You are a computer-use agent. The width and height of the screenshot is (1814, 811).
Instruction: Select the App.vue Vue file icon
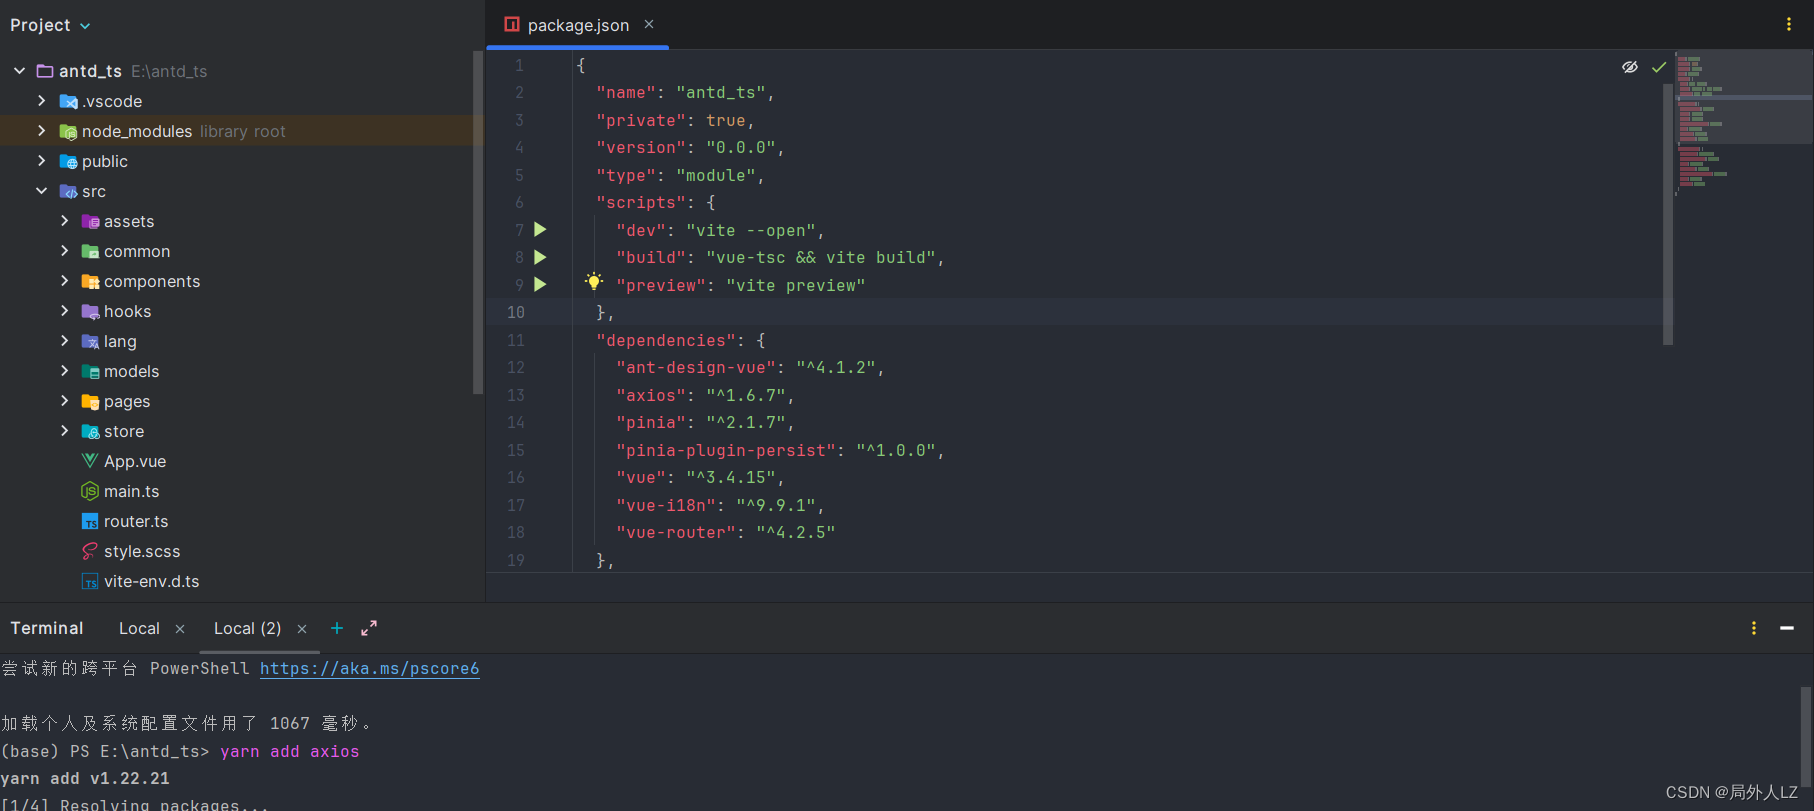click(x=90, y=461)
